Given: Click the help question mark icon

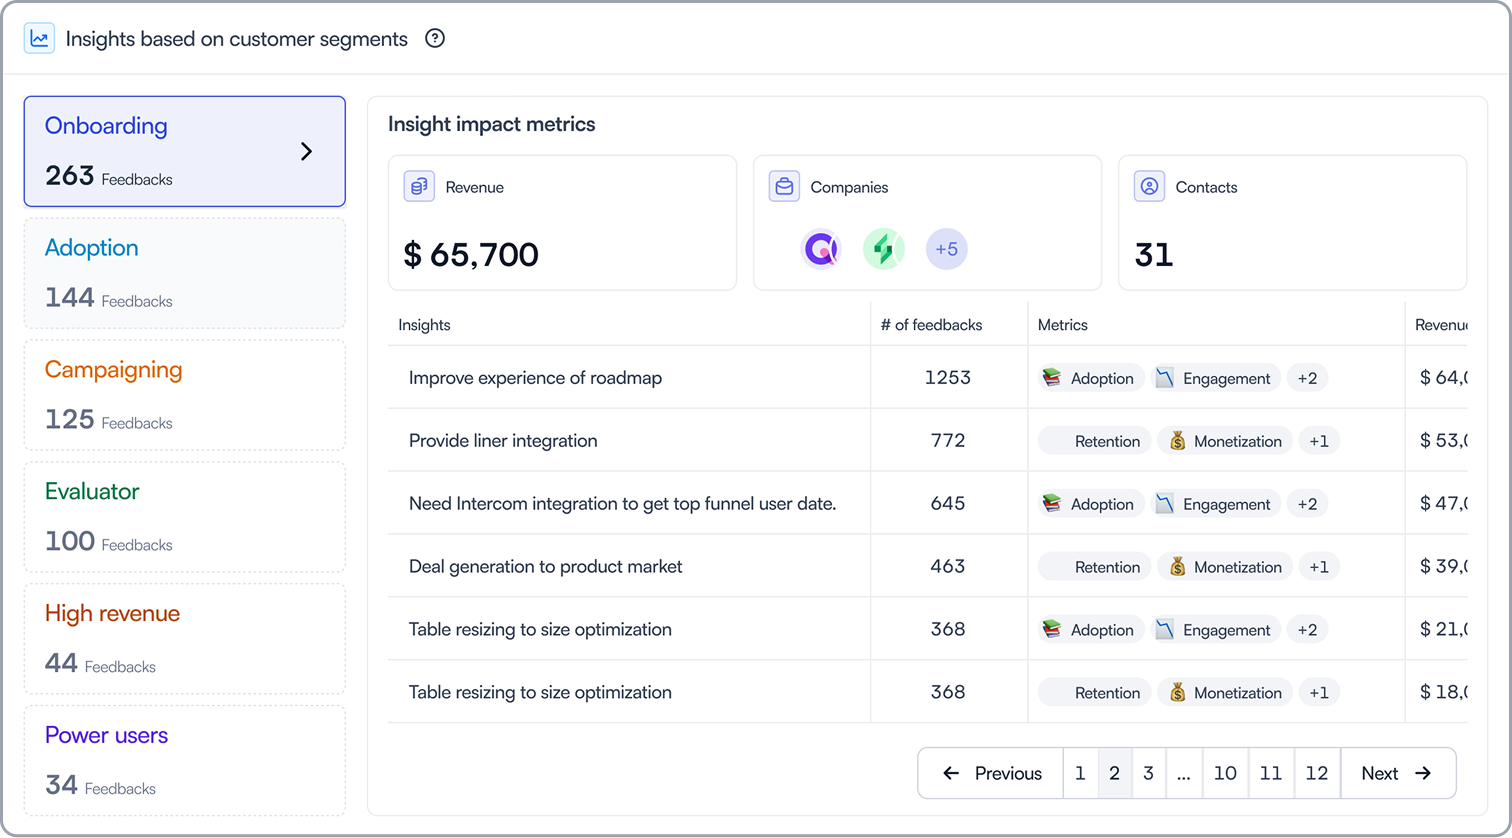Looking at the screenshot, I should click(435, 39).
